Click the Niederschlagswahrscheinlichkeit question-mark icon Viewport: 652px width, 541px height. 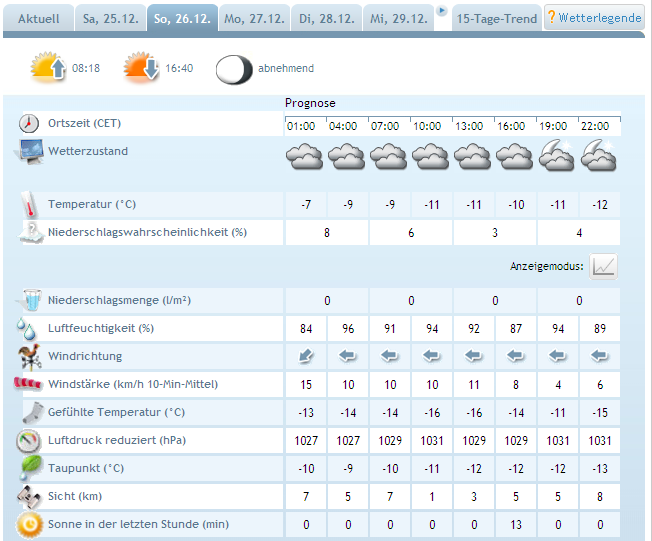click(31, 232)
